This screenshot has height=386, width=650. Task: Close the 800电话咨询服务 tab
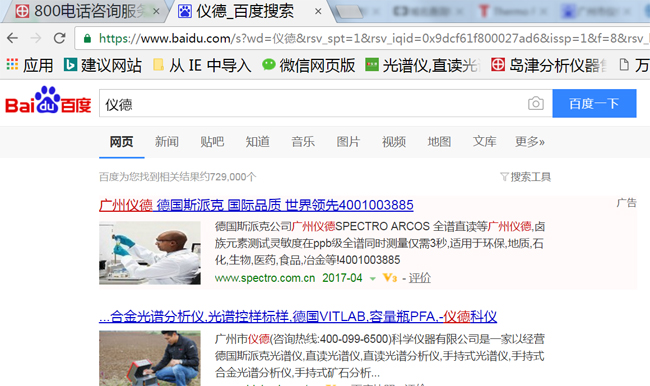point(156,12)
